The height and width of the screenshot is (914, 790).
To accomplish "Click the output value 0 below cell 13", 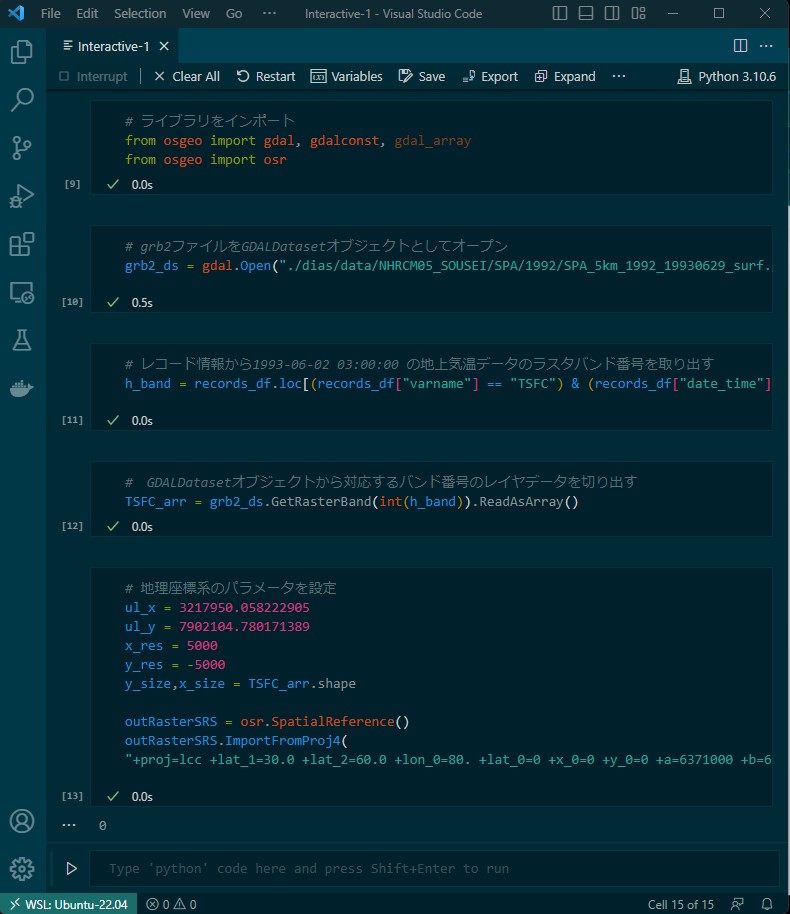I will click(x=103, y=825).
